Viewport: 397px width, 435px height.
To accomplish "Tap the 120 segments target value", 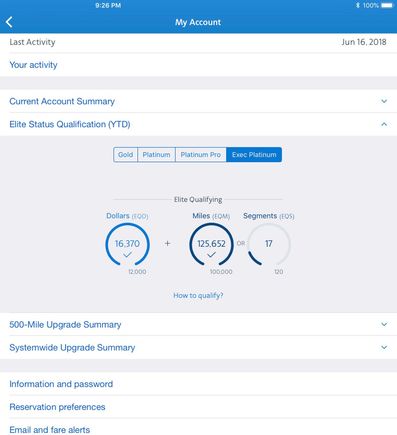I will pos(279,272).
